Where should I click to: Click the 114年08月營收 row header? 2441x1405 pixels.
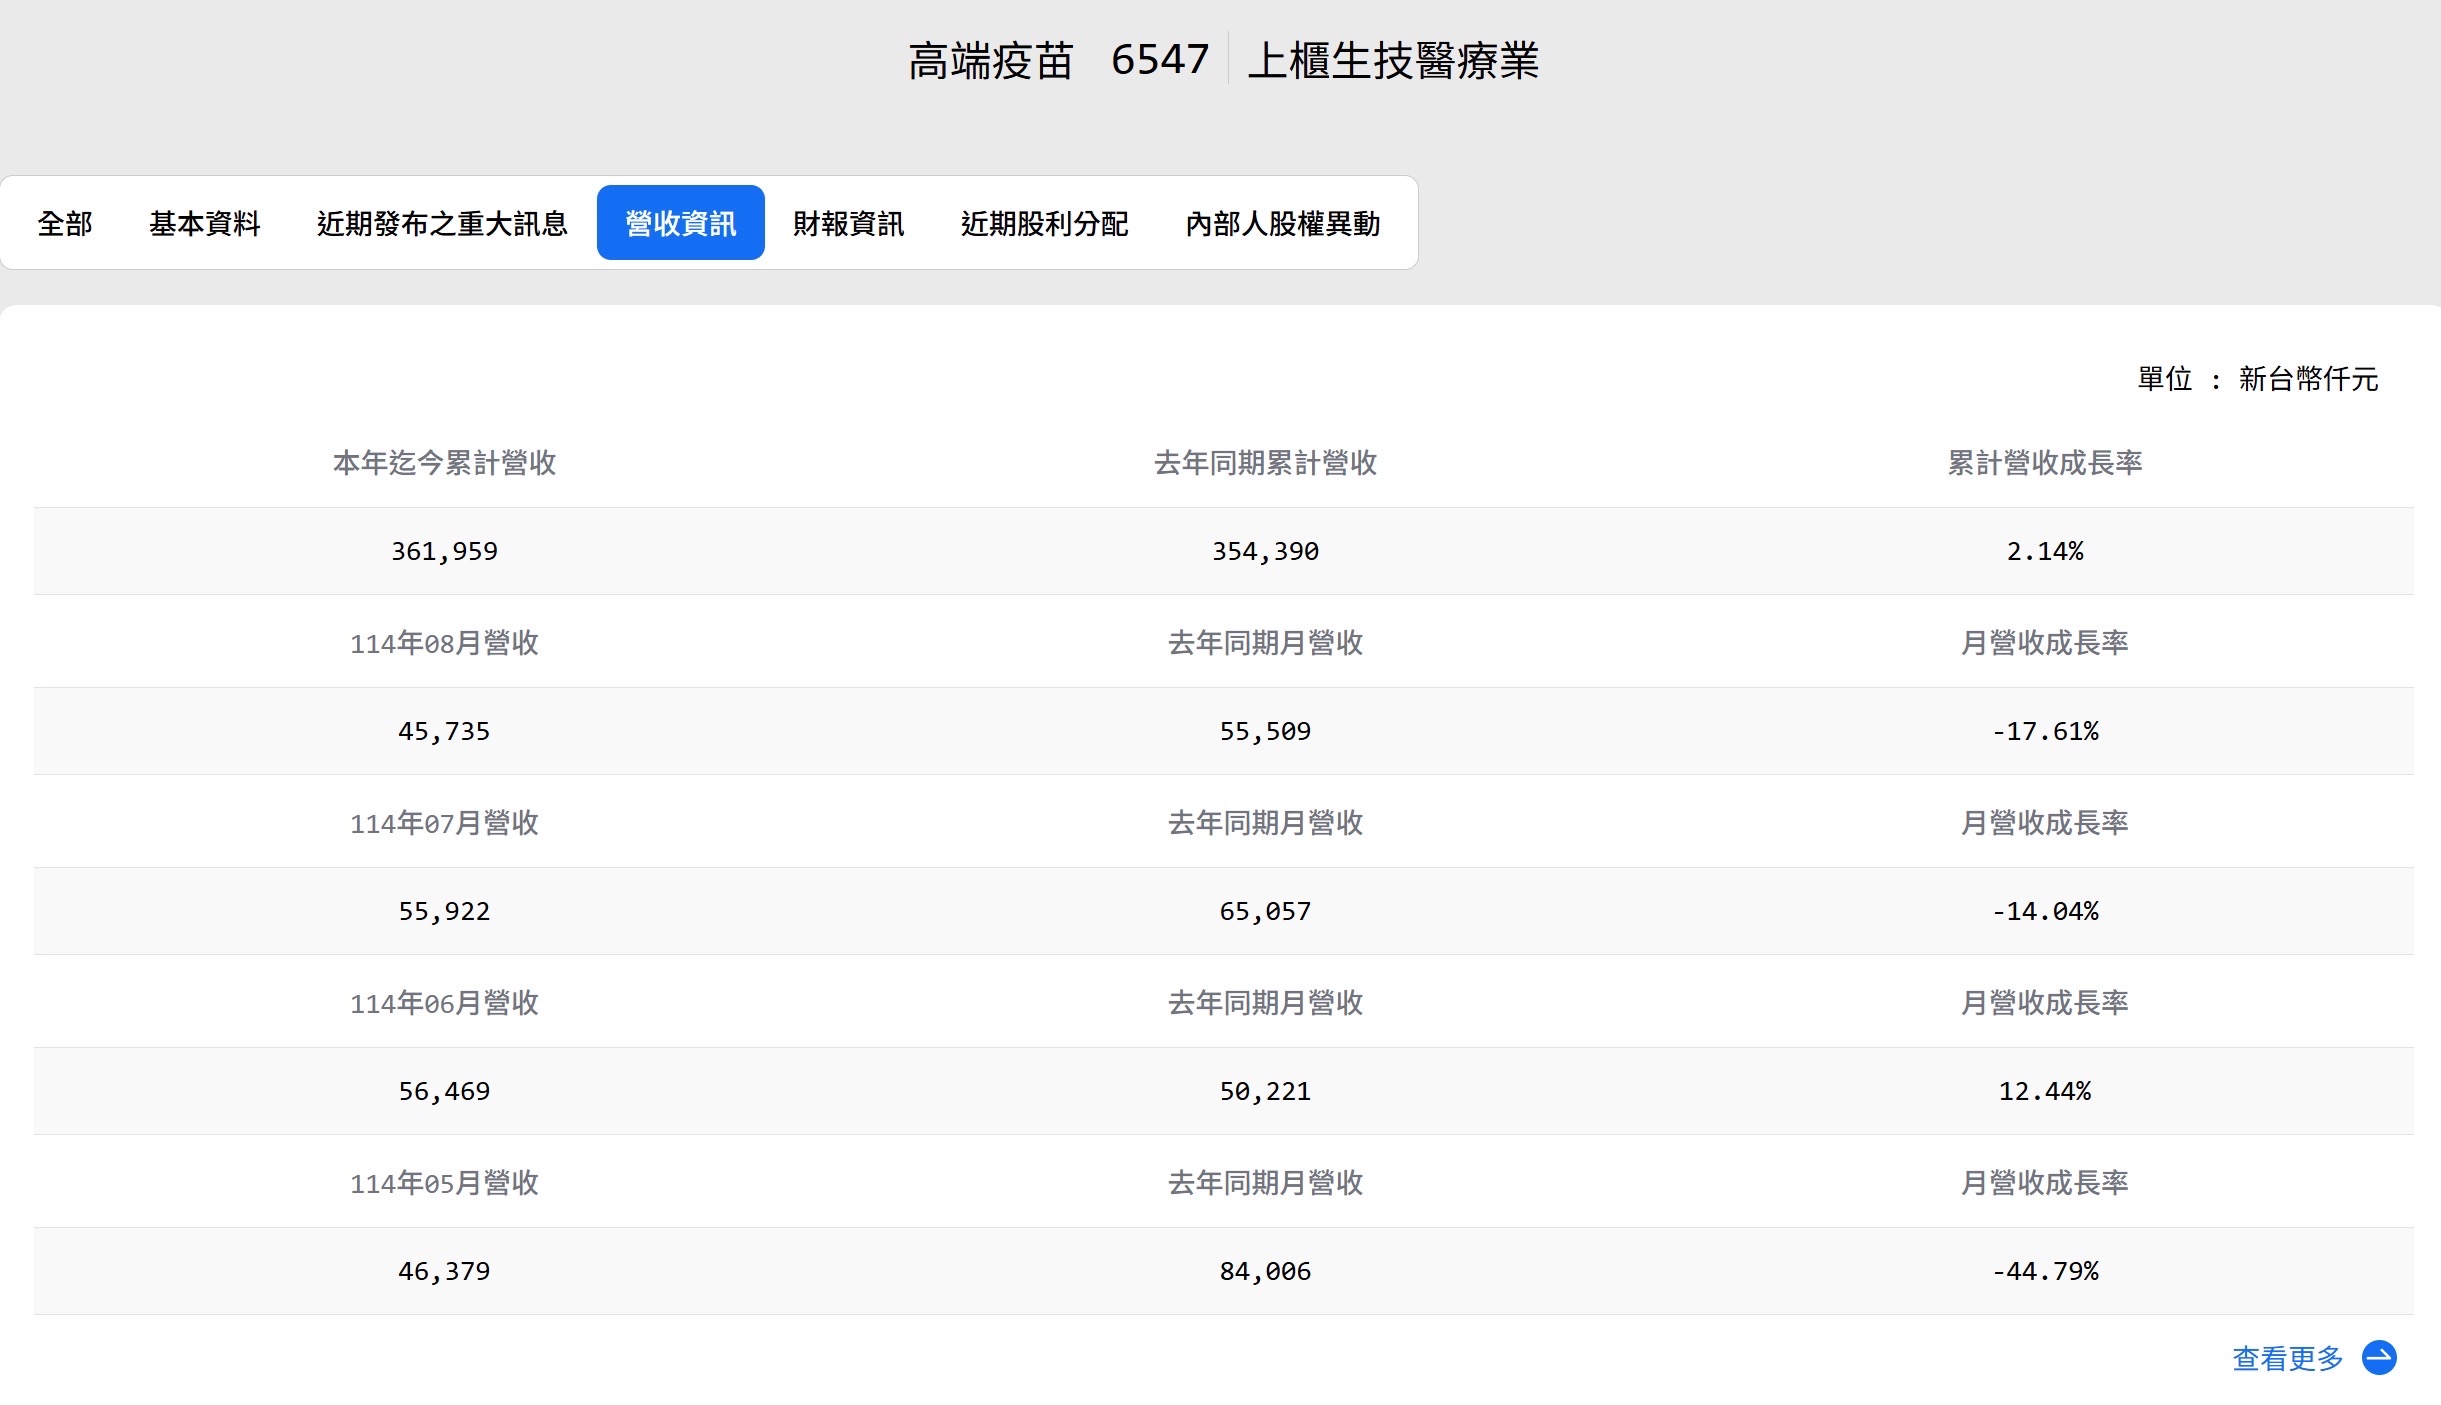pyautogui.click(x=444, y=643)
